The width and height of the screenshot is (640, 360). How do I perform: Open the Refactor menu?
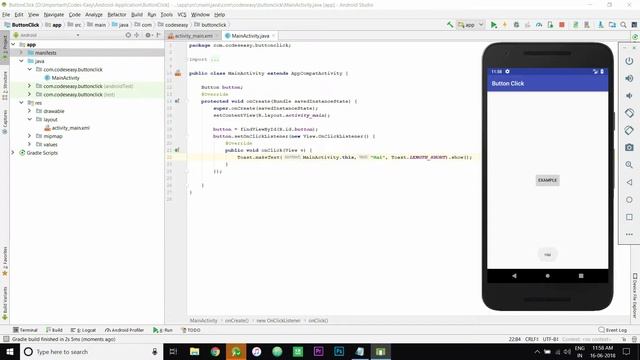[x=117, y=14]
